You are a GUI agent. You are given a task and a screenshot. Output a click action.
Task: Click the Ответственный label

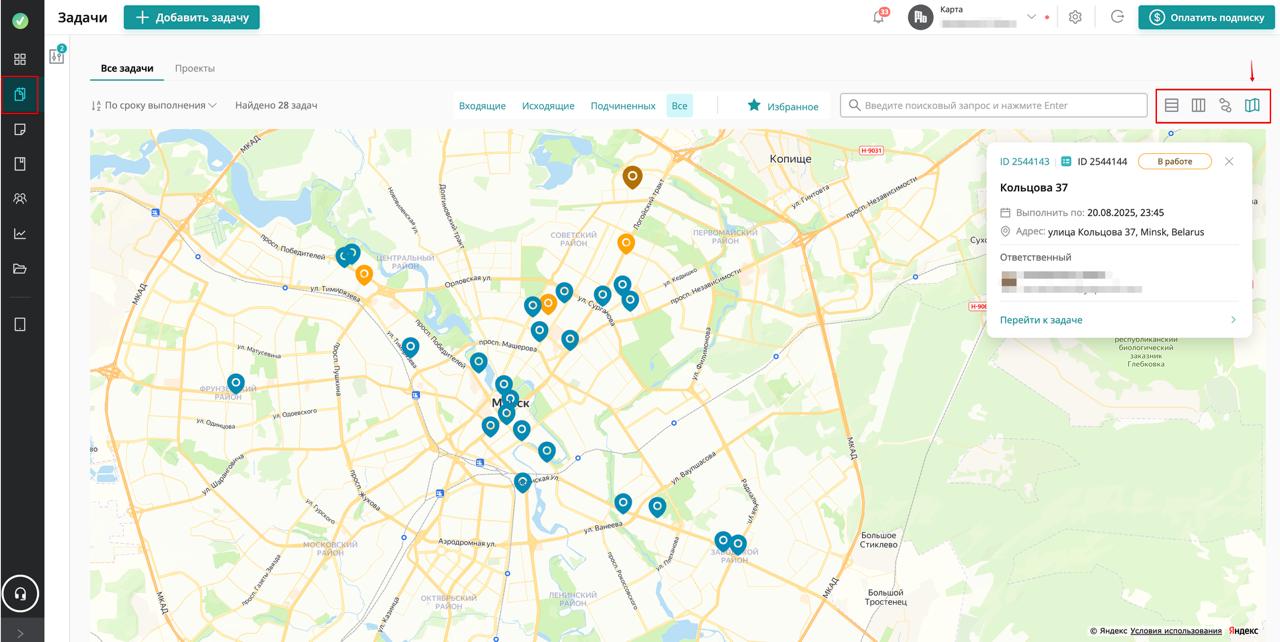1036,257
